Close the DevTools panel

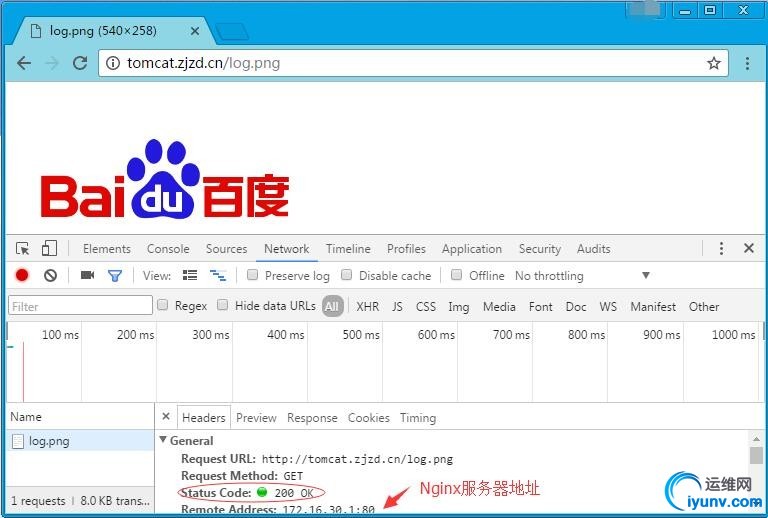[748, 248]
